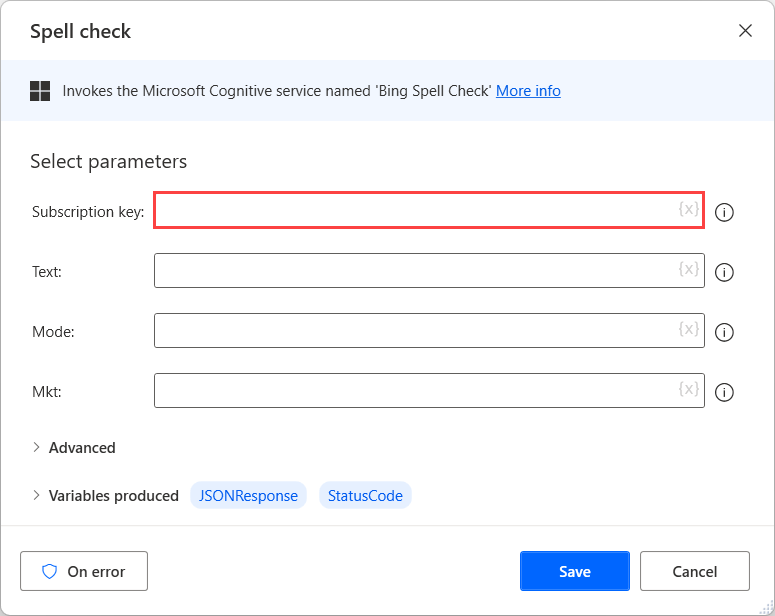Click the shield icon on On error
Image resolution: width=775 pixels, height=616 pixels.
coord(49,572)
